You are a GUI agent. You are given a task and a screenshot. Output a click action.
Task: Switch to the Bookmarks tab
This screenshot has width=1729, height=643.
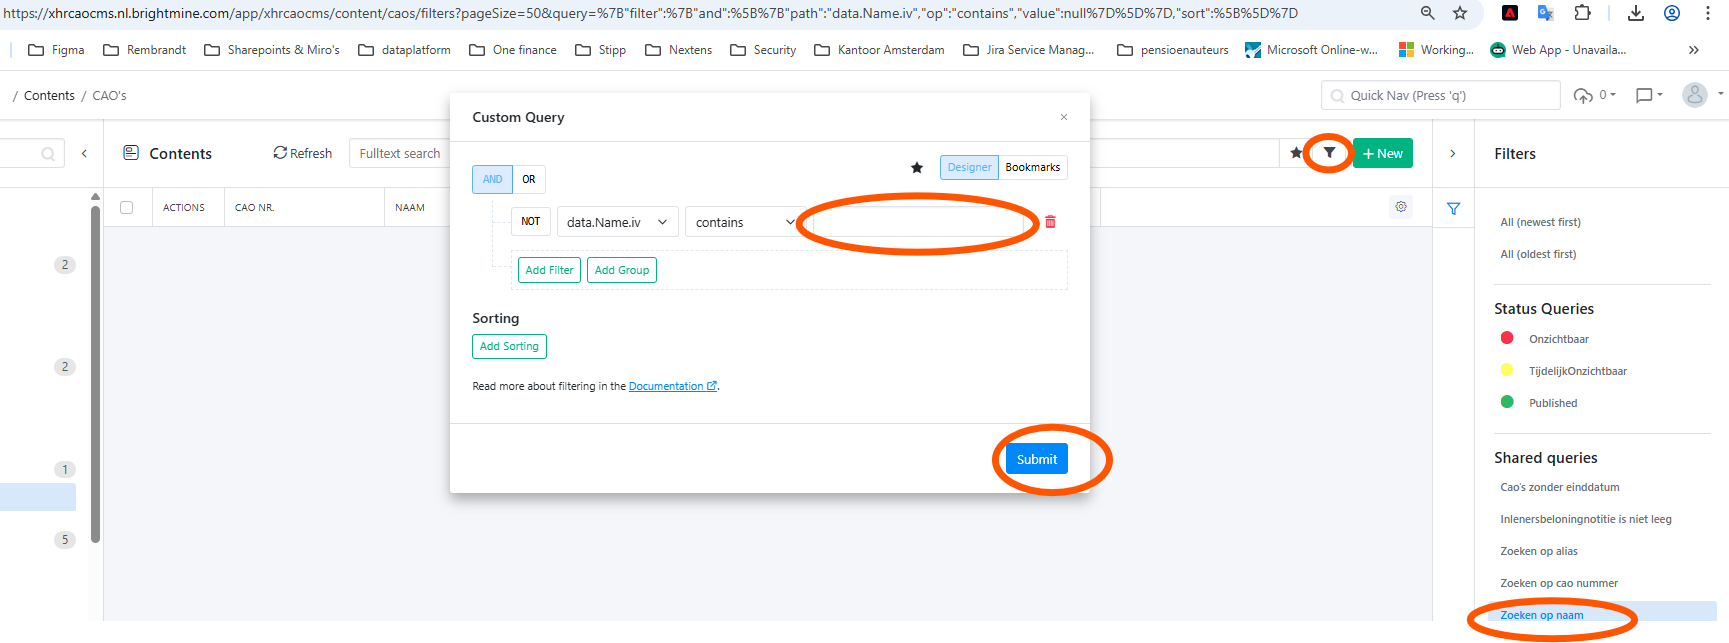point(1032,168)
